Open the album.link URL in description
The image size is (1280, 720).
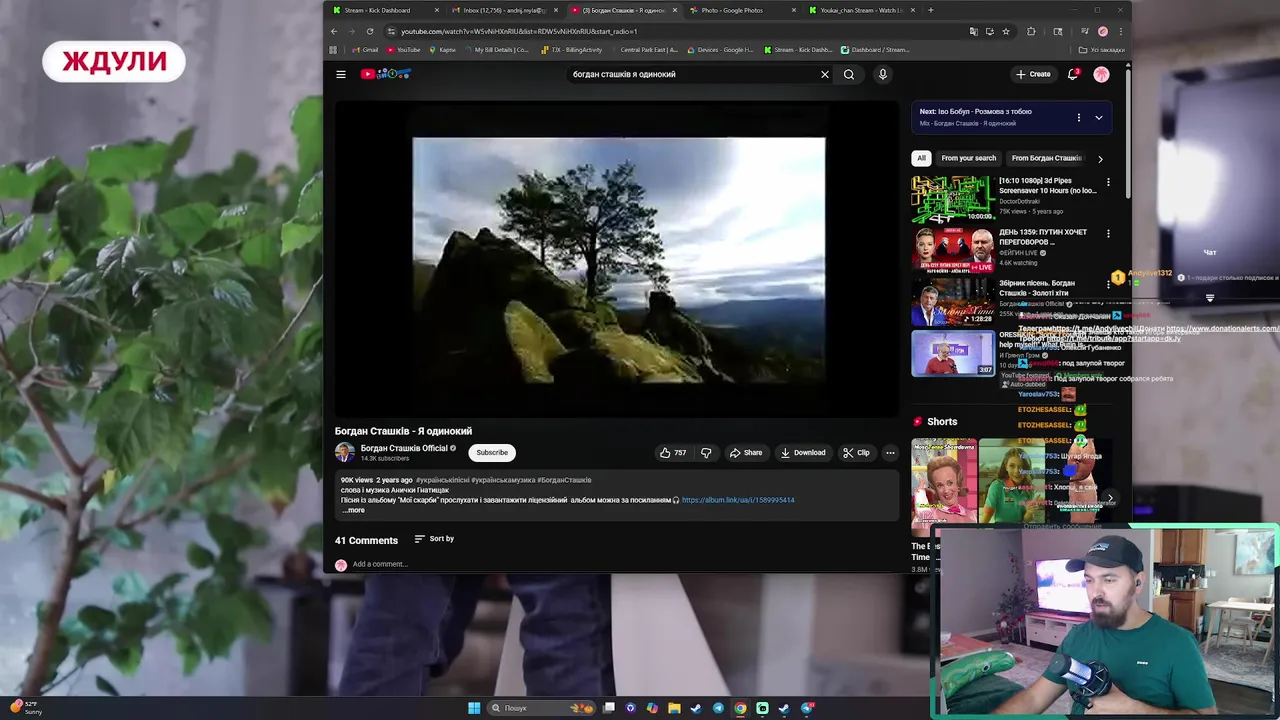[738, 500]
